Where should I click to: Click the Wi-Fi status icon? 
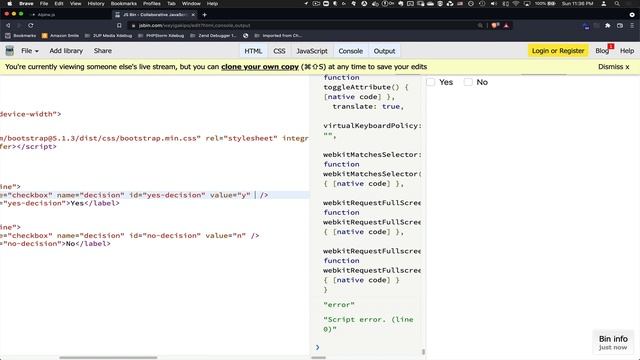click(516, 4)
